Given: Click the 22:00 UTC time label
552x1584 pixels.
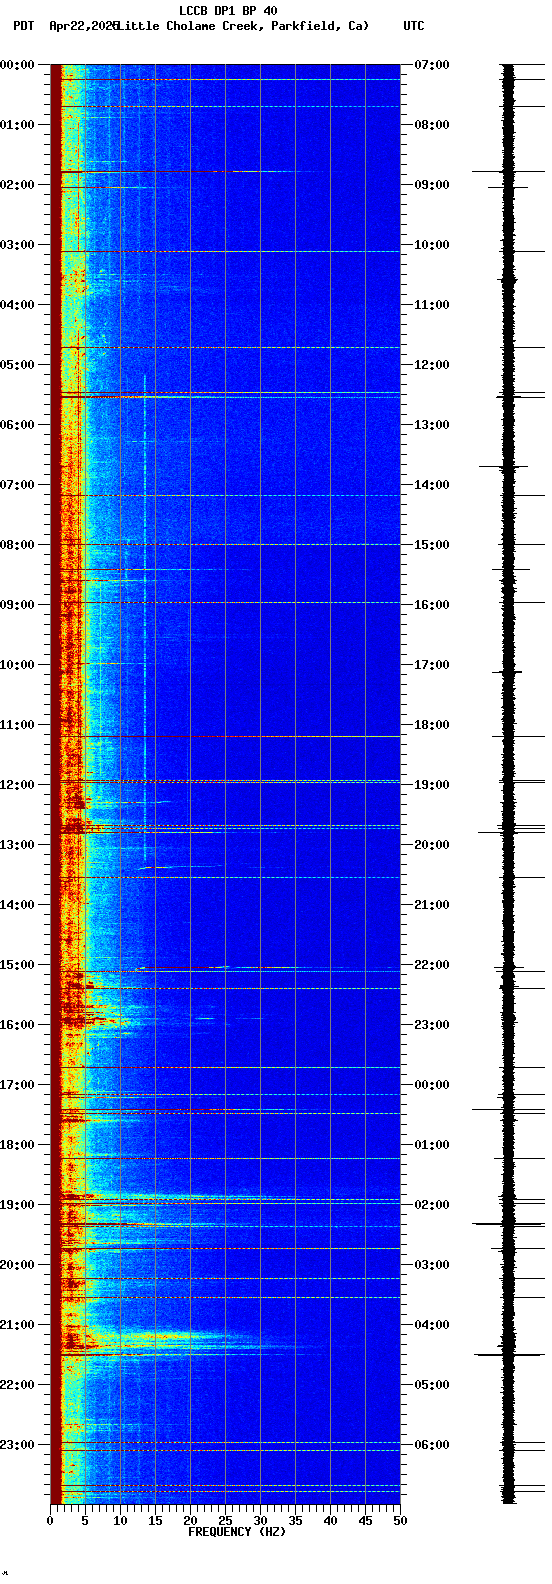Looking at the screenshot, I should tap(432, 965).
